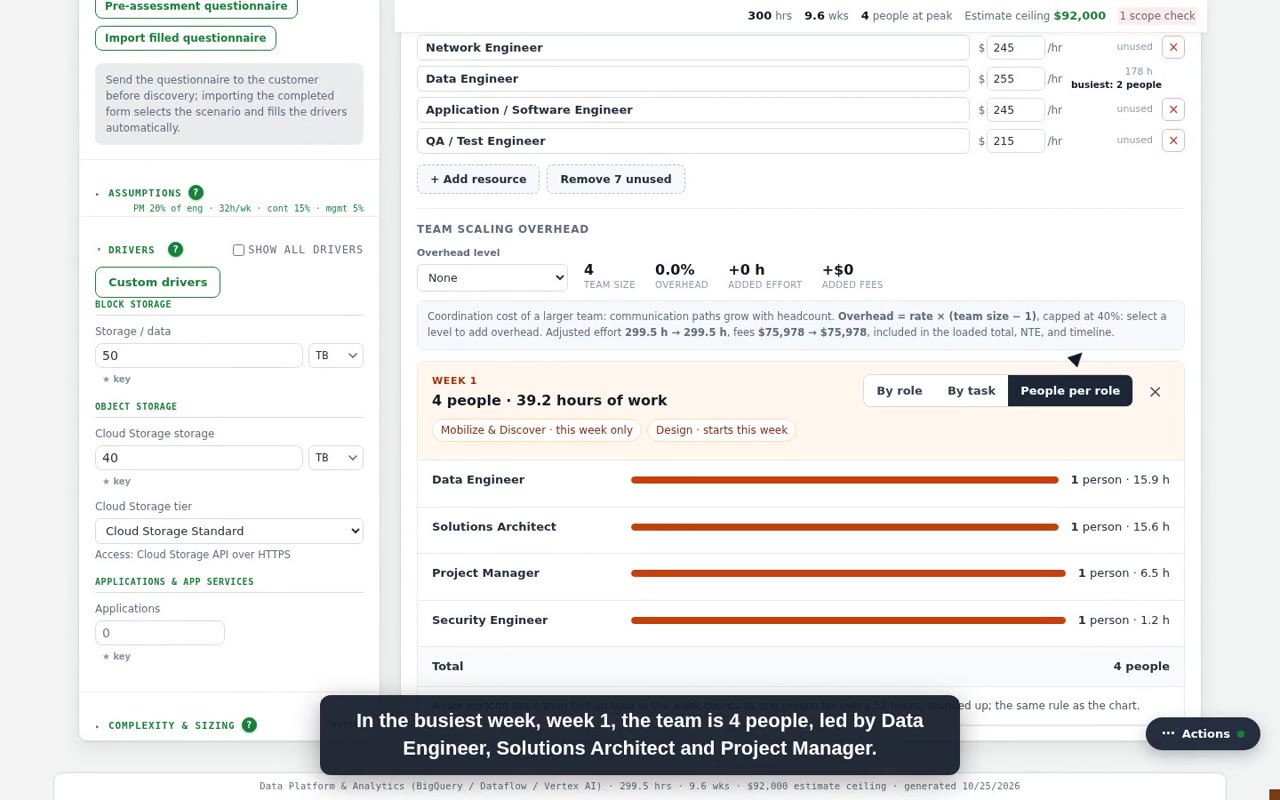
Task: Click Remove 7 unused button
Action: [x=616, y=179]
